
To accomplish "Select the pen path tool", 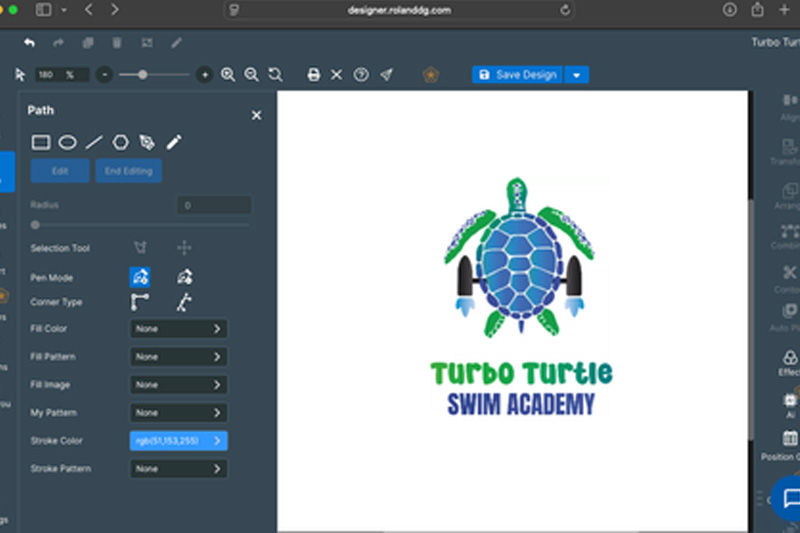I will (147, 142).
